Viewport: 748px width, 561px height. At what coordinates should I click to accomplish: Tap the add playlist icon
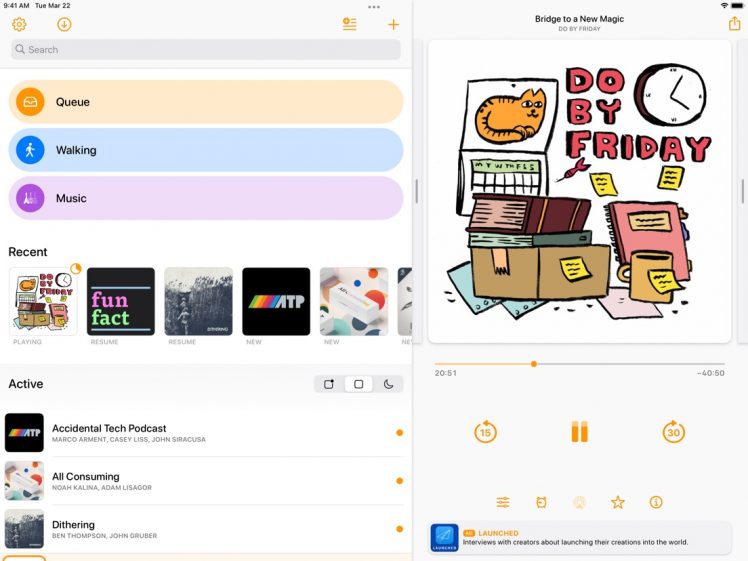point(349,25)
